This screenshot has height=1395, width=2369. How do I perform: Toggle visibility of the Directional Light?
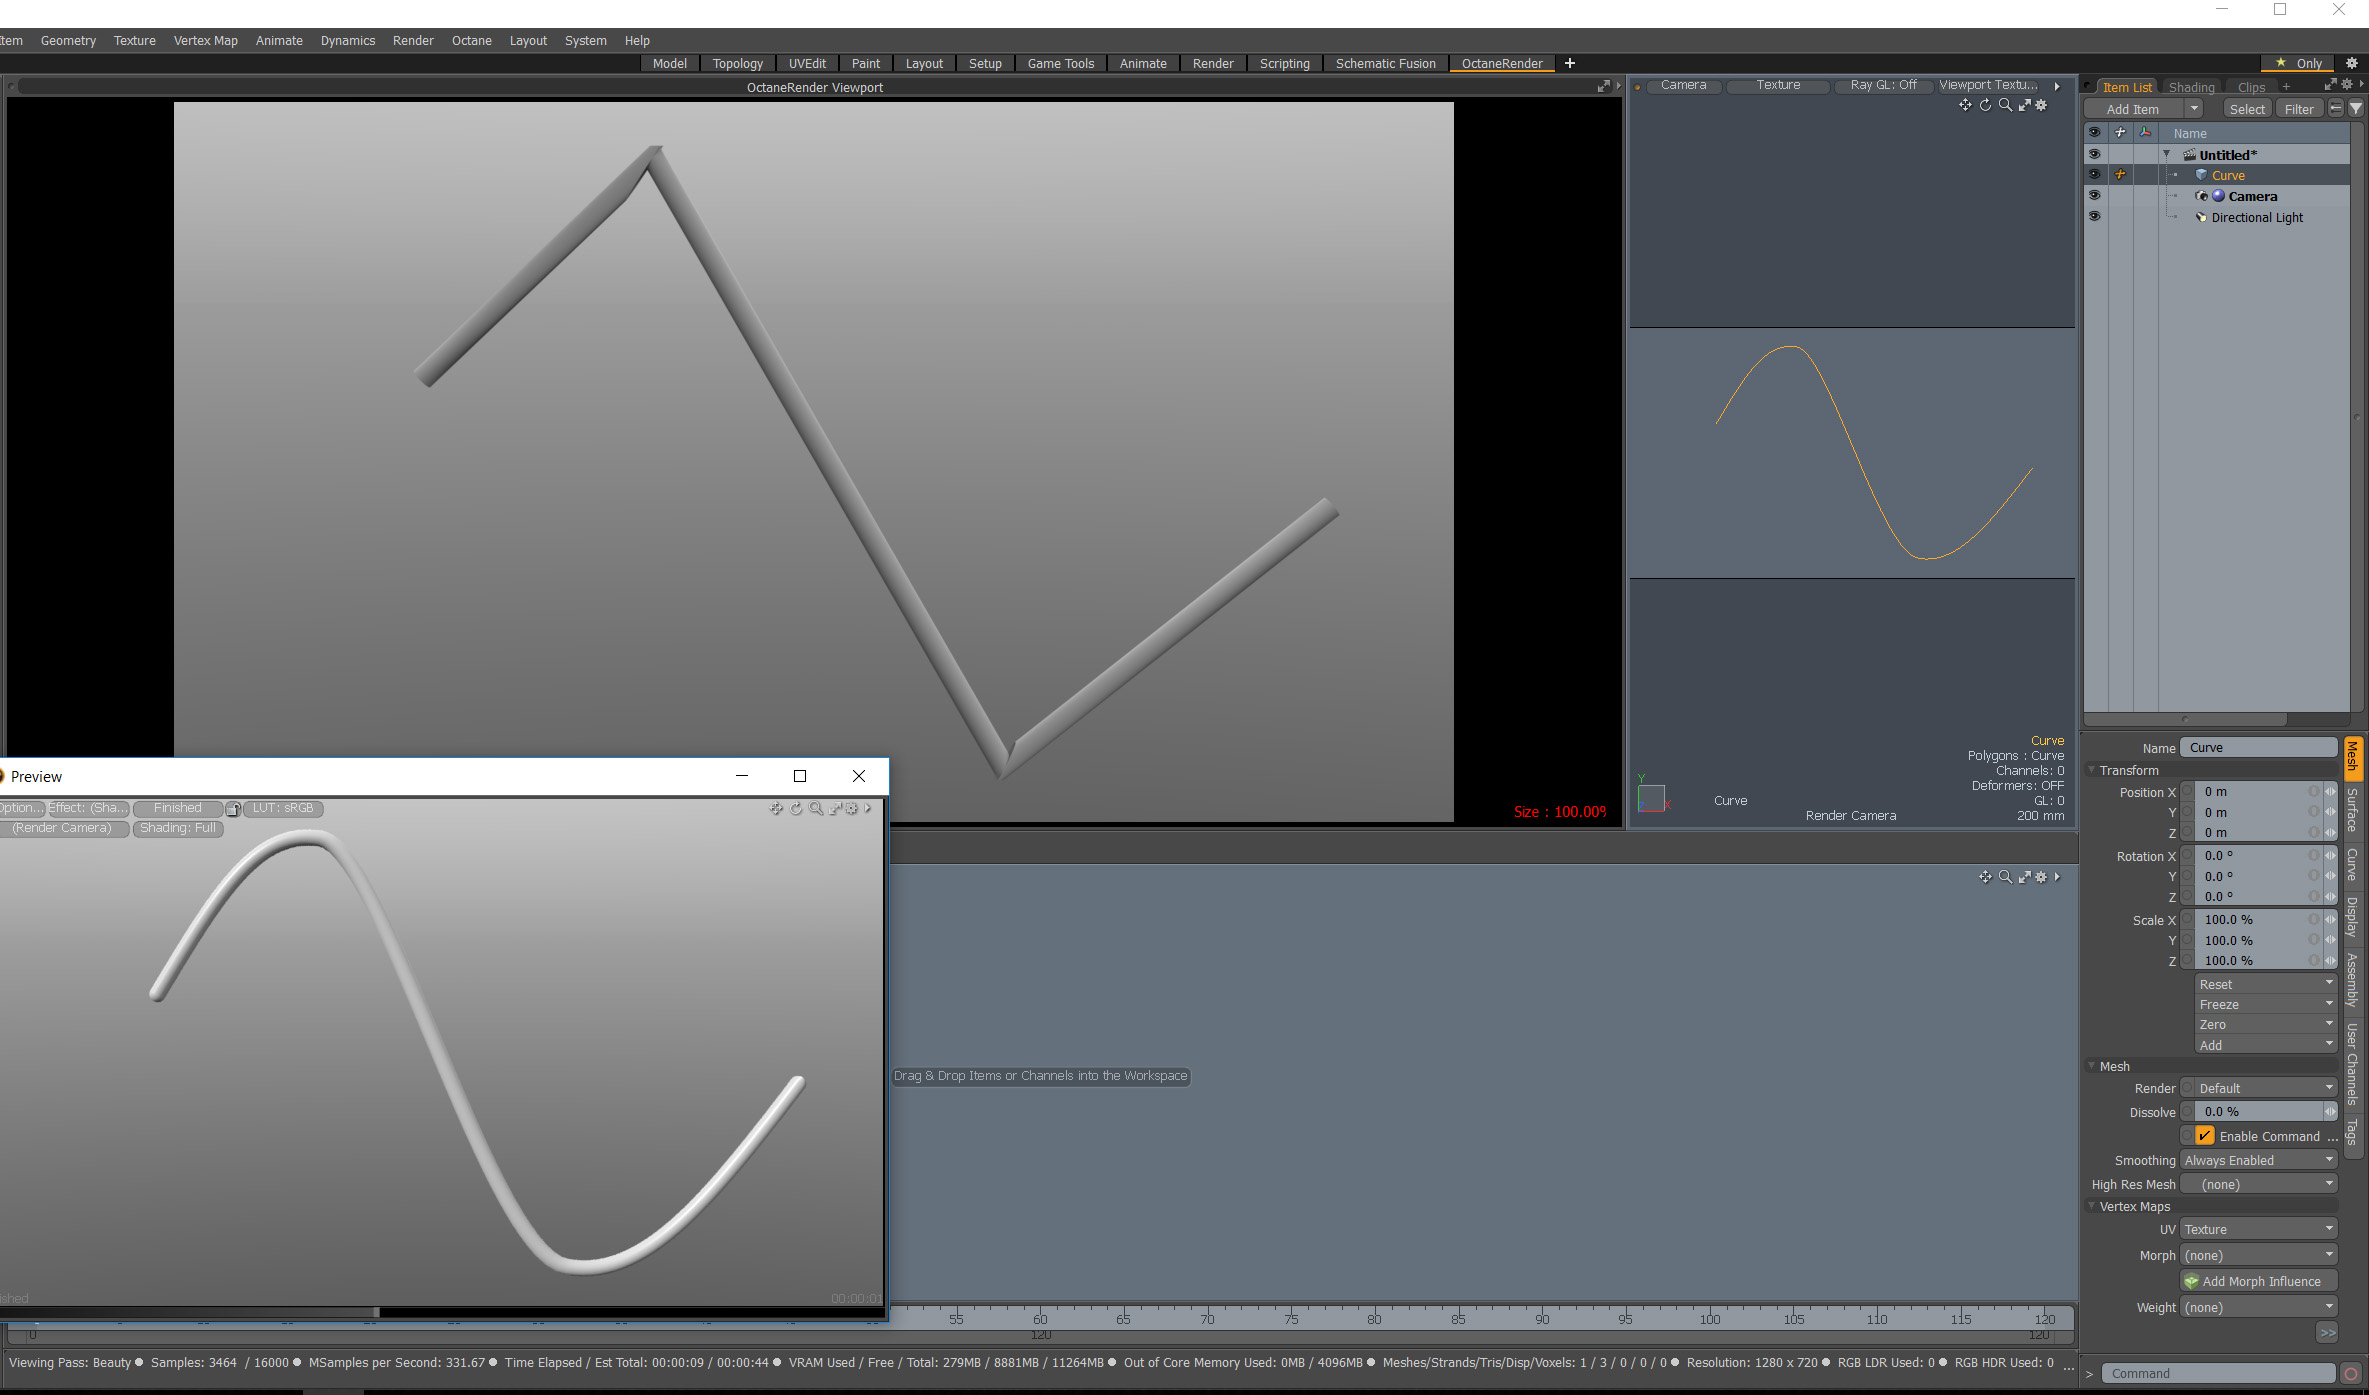[x=2094, y=217]
